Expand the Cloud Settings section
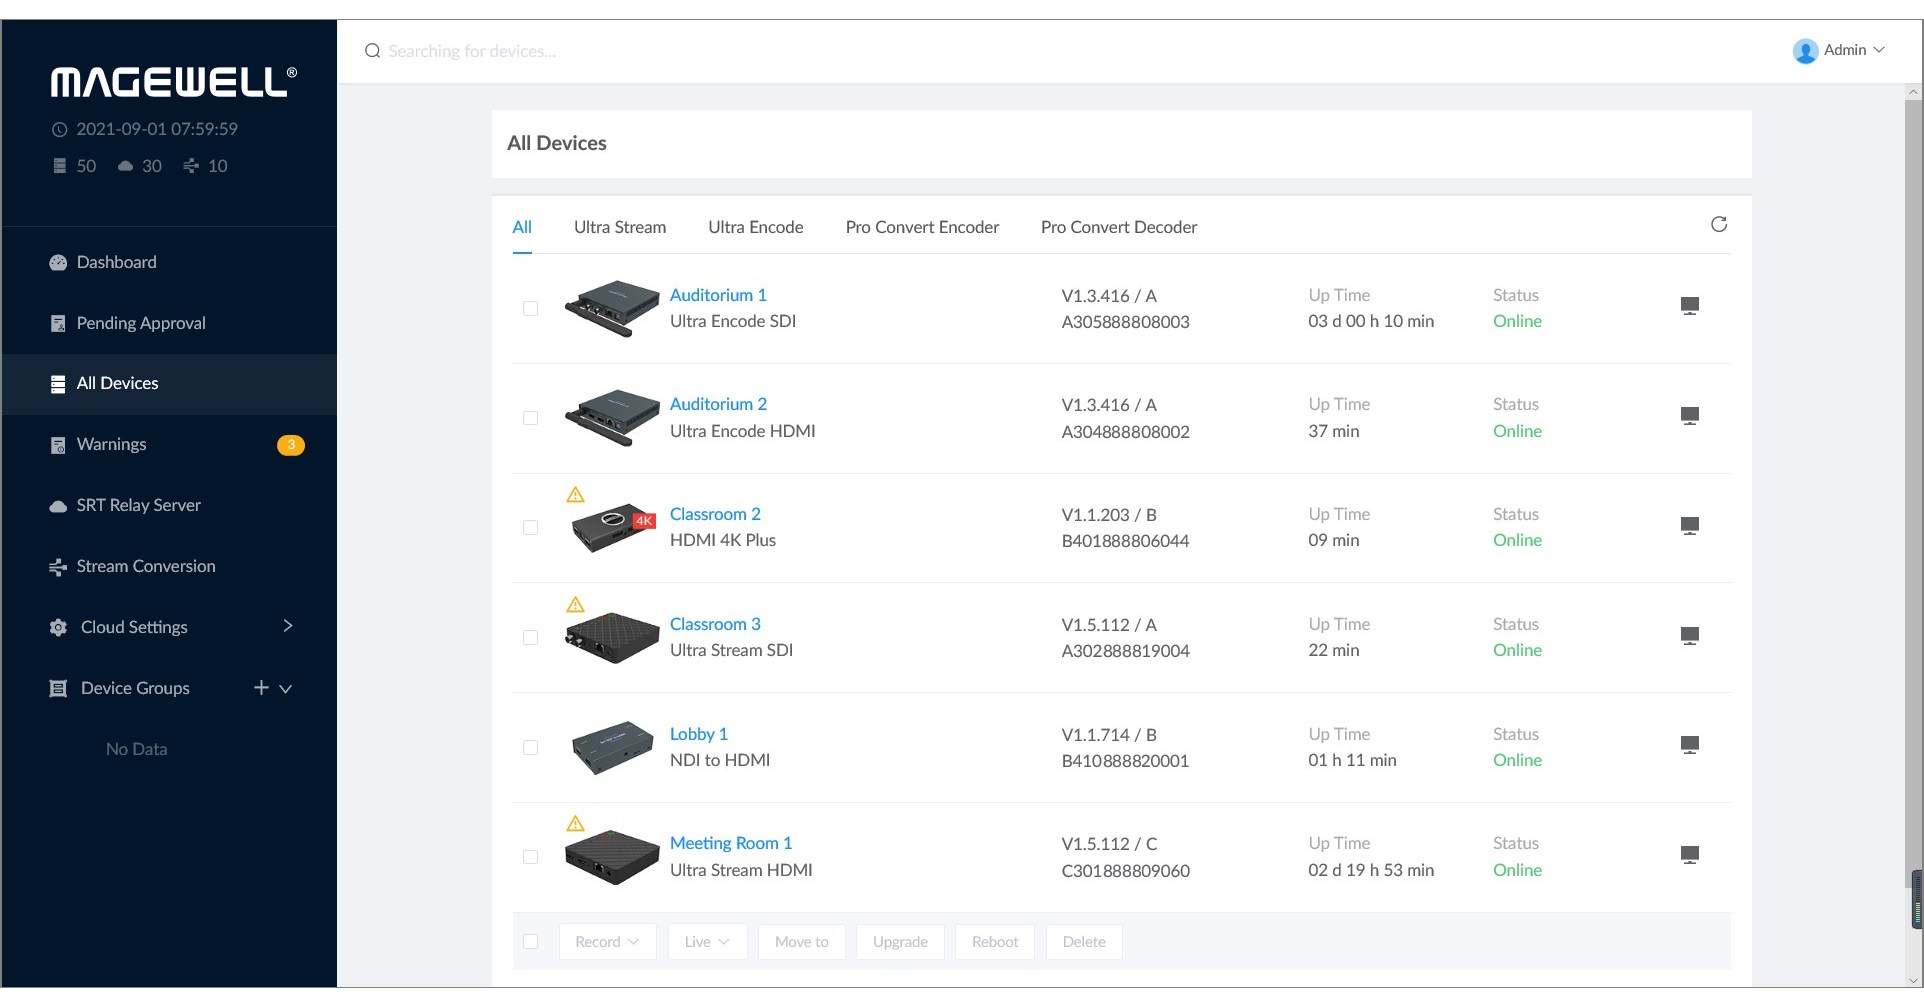Screen dimensions: 1924x1007 click(x=134, y=627)
